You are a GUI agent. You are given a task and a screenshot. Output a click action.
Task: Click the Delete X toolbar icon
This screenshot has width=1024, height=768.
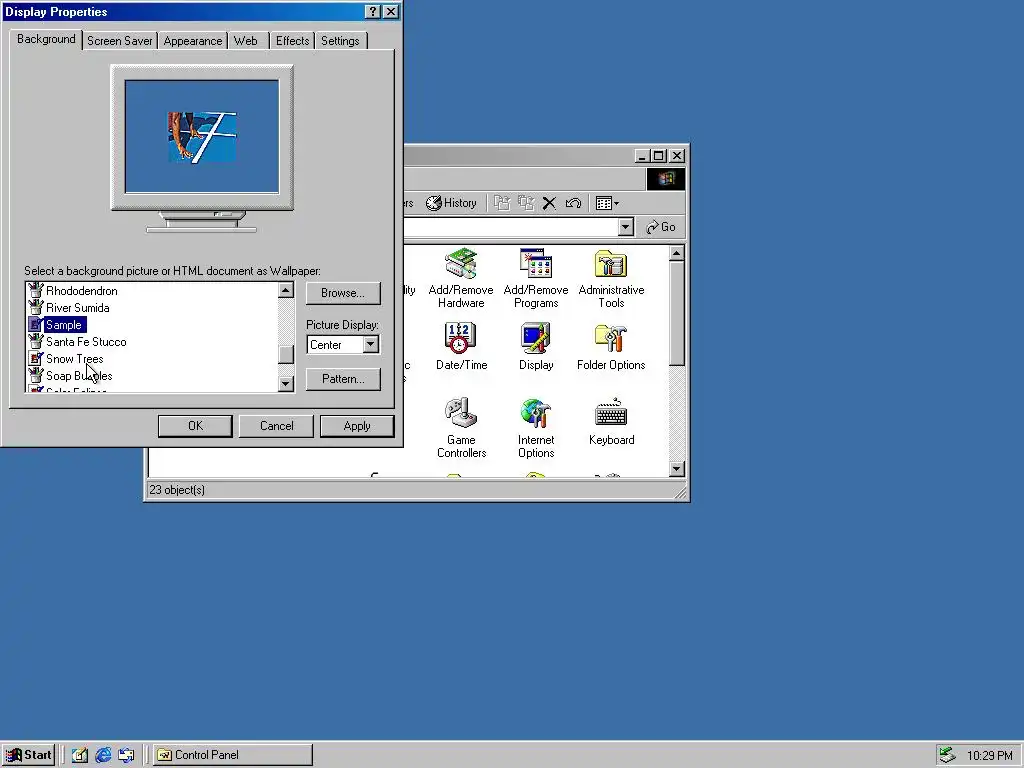pos(549,203)
